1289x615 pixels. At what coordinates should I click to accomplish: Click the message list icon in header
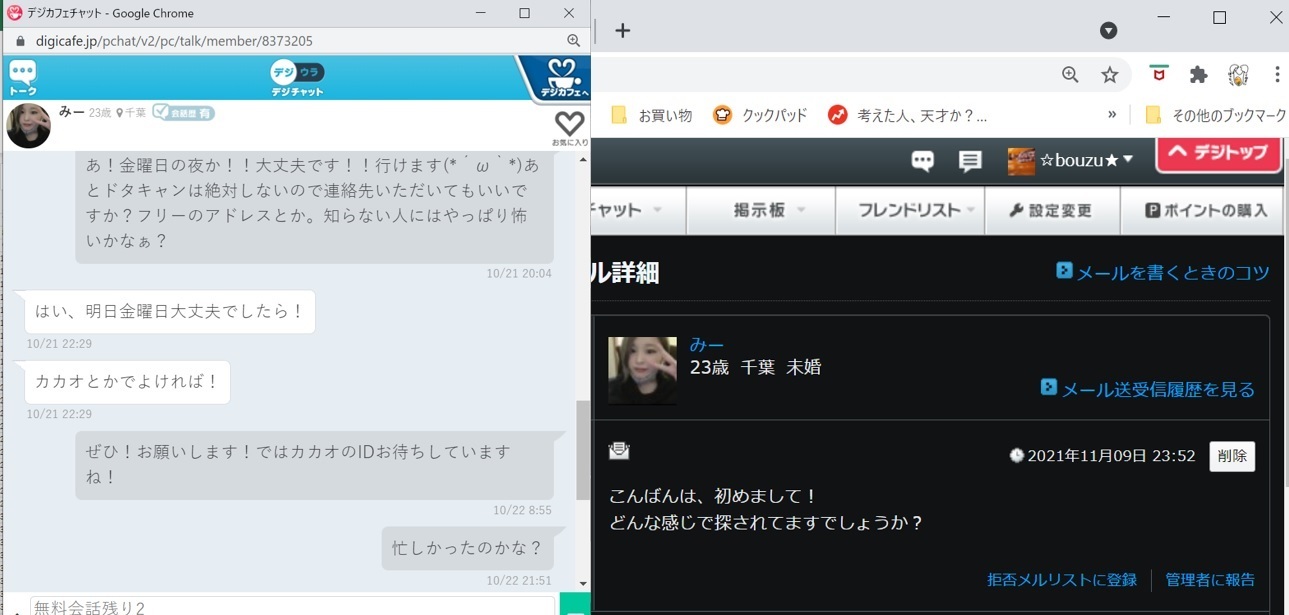click(969, 161)
